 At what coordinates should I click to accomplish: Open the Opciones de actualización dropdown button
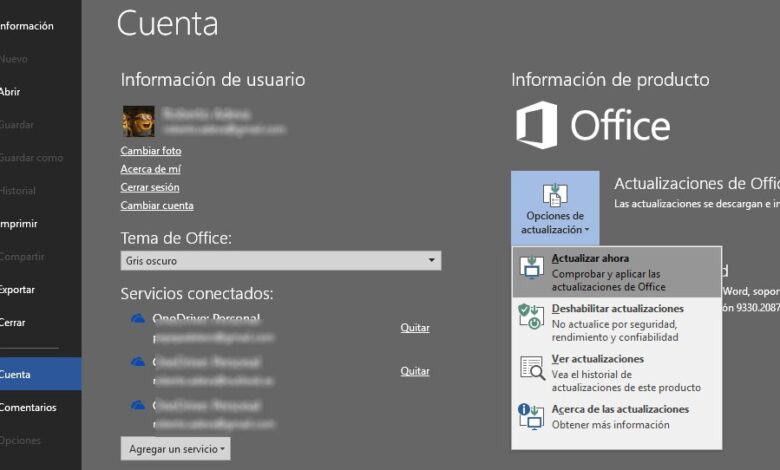pos(555,208)
